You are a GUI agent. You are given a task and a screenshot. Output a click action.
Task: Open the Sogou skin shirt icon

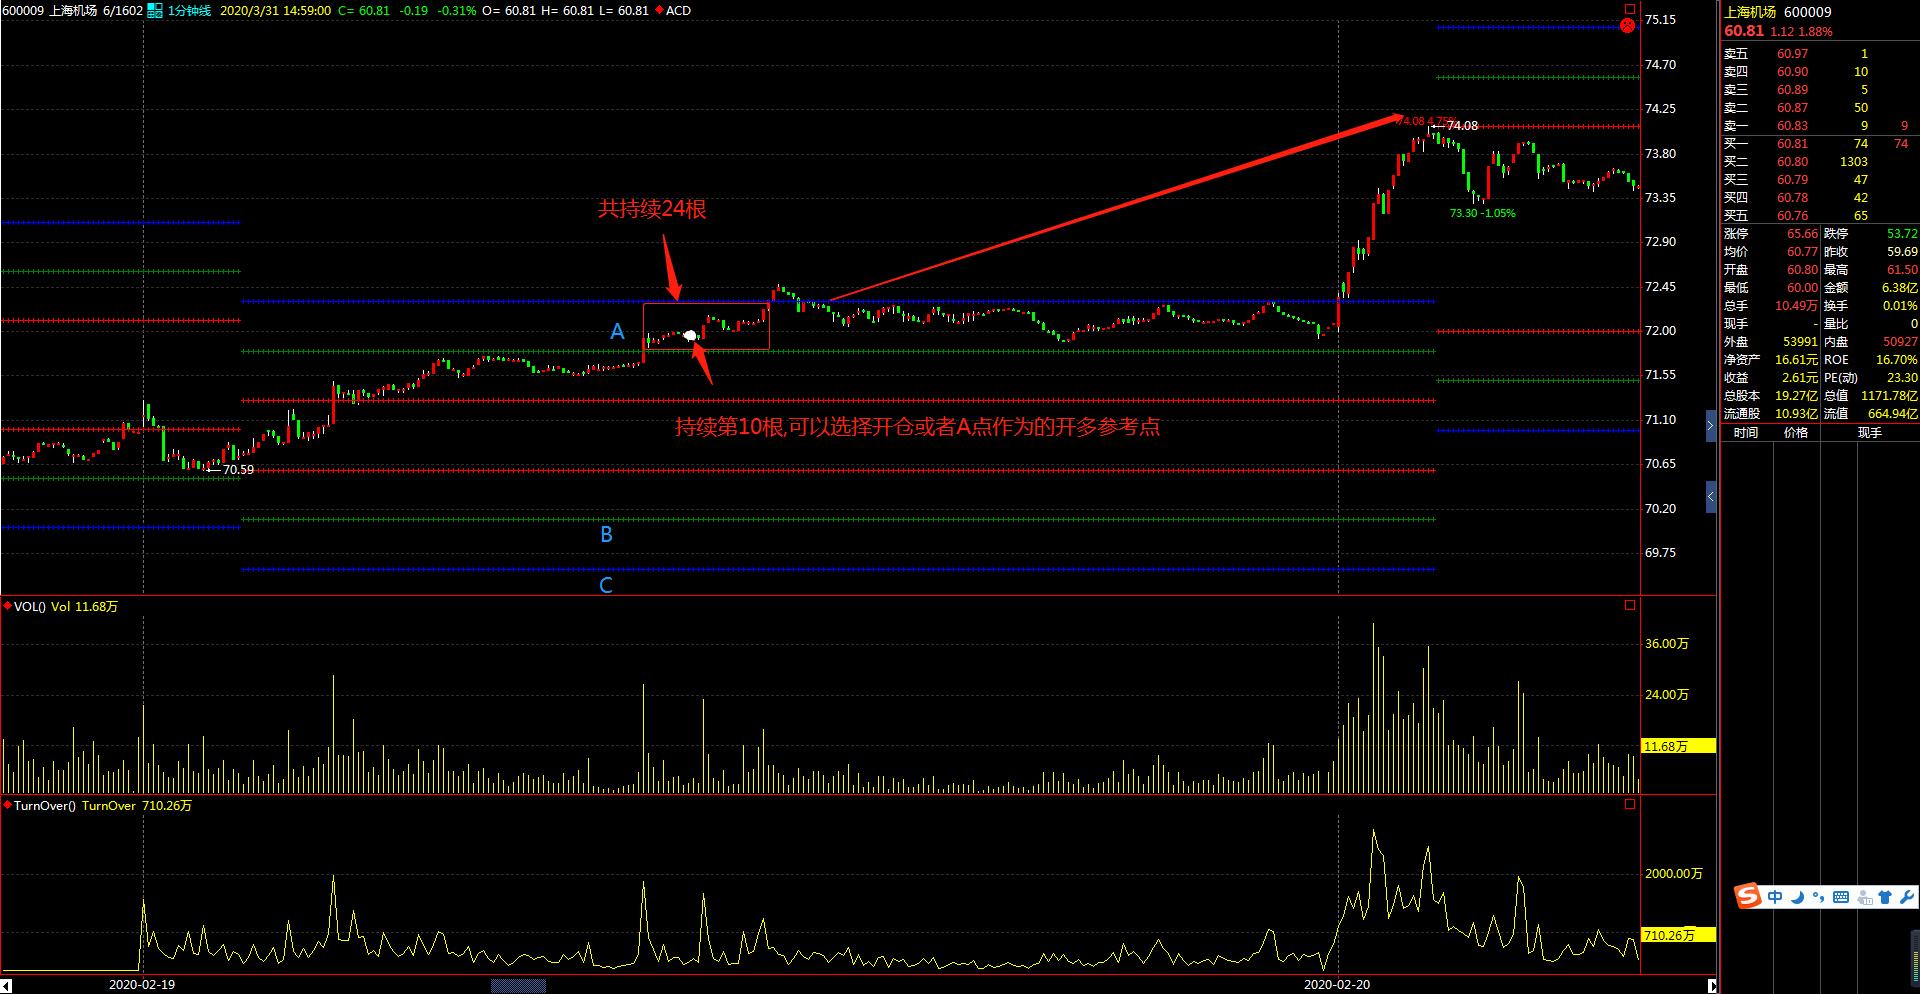point(1885,897)
